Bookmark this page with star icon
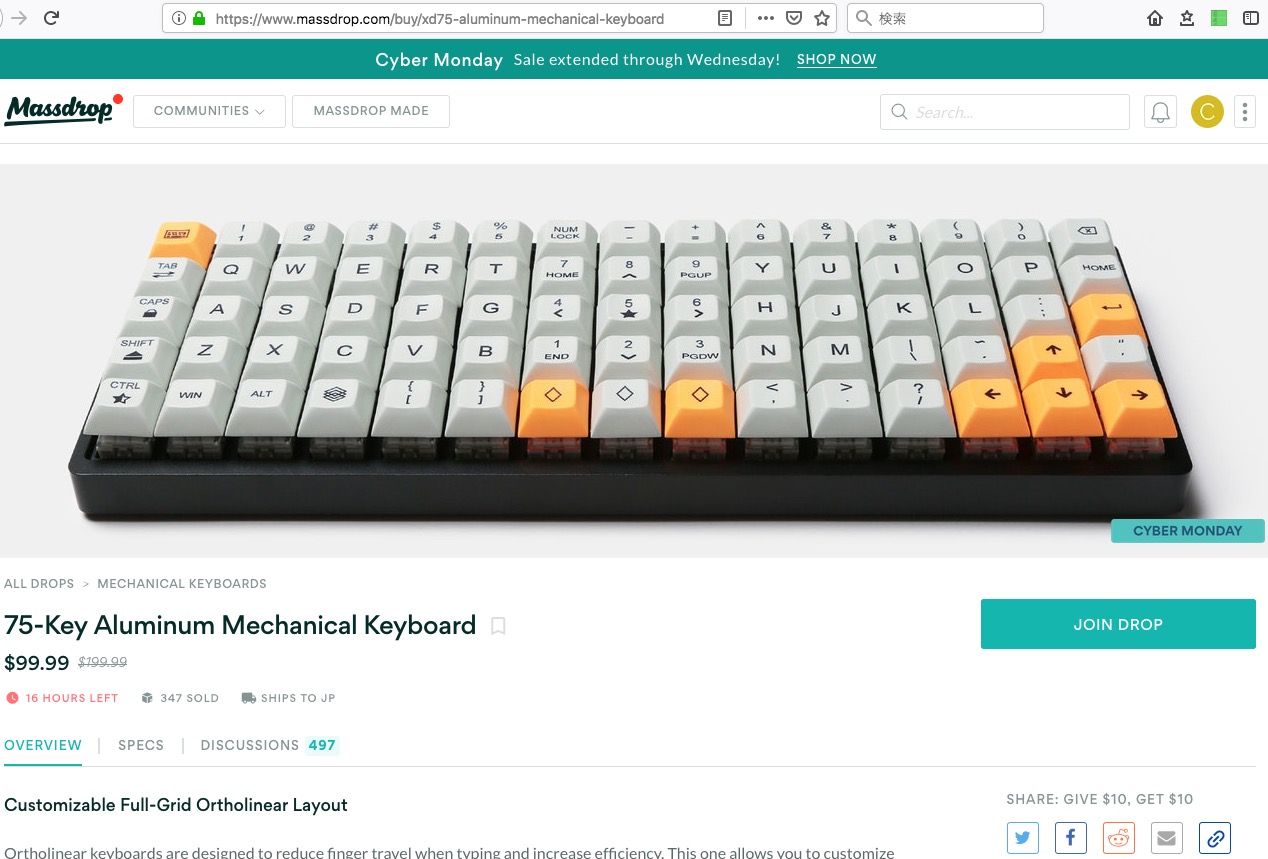The width and height of the screenshot is (1268, 859). click(x=822, y=18)
